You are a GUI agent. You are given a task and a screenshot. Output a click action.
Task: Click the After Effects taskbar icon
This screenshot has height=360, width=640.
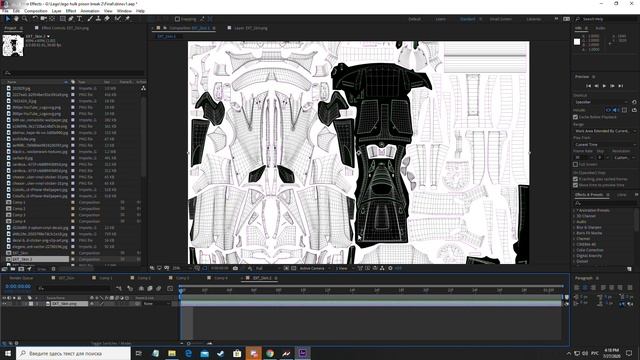pos(302,353)
